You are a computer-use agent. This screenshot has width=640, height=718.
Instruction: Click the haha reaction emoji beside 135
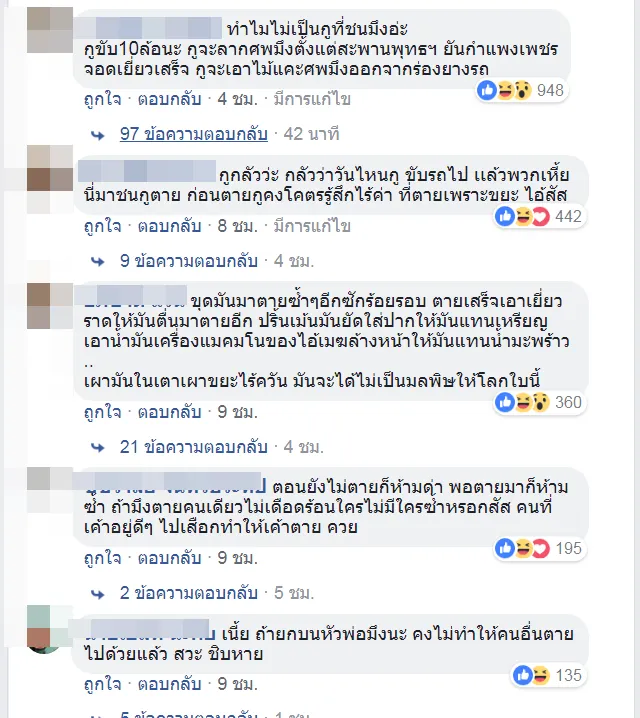click(540, 675)
